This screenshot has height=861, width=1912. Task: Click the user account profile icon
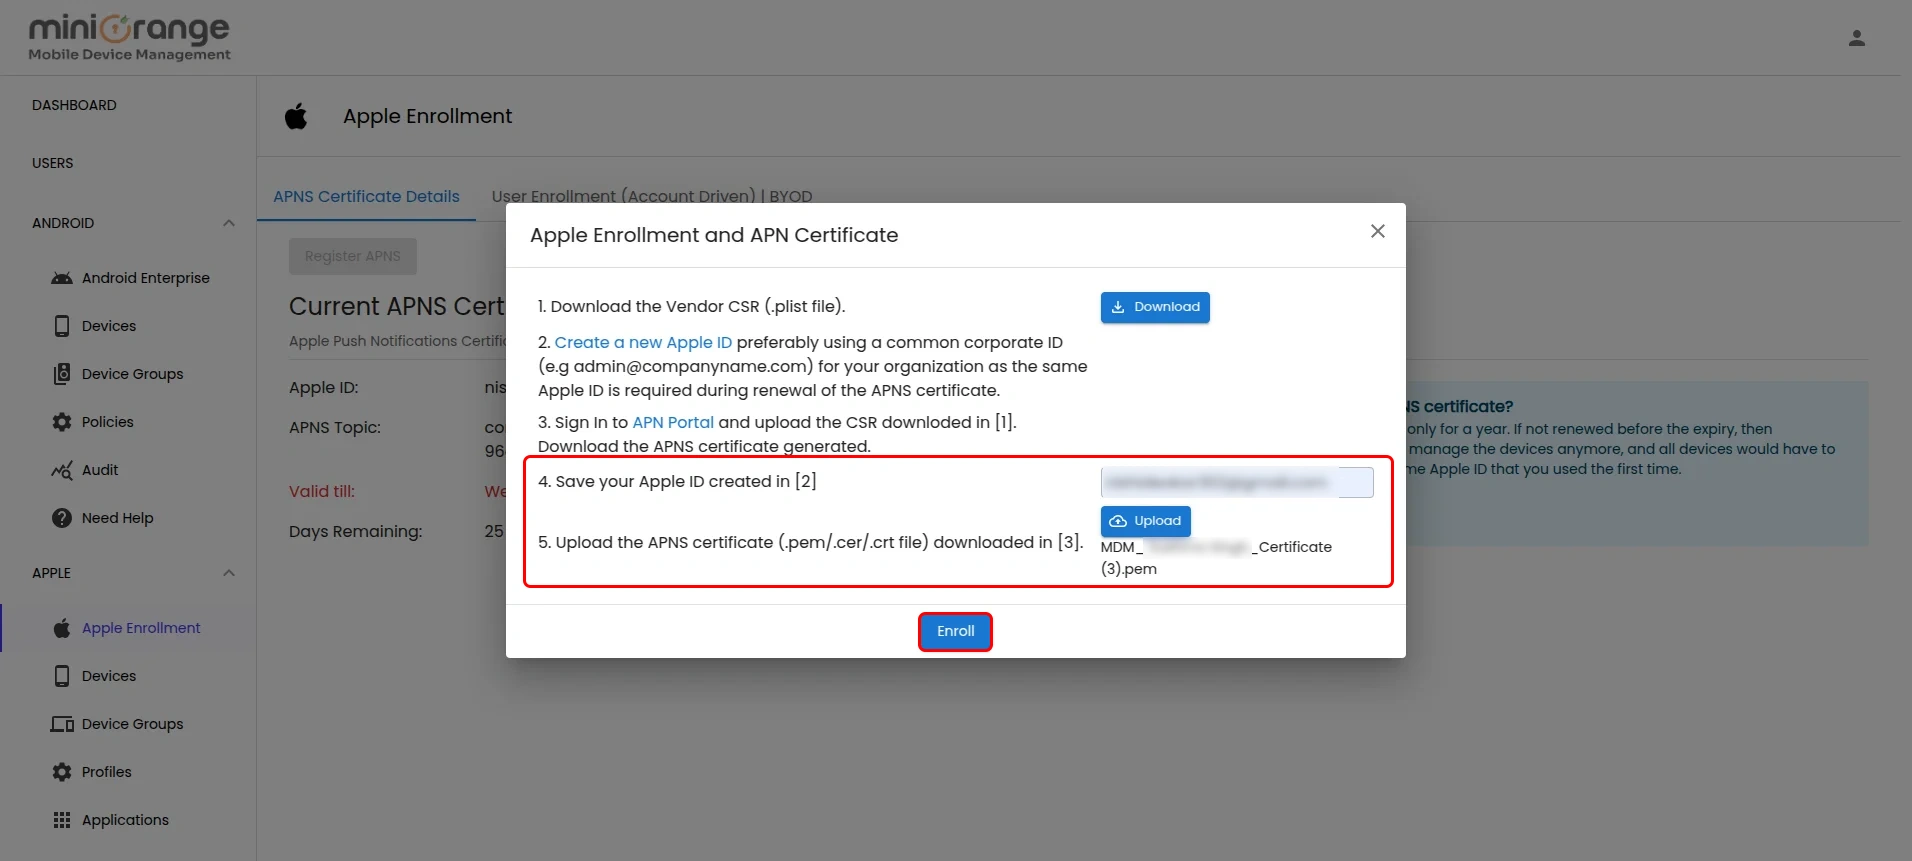coord(1856,38)
